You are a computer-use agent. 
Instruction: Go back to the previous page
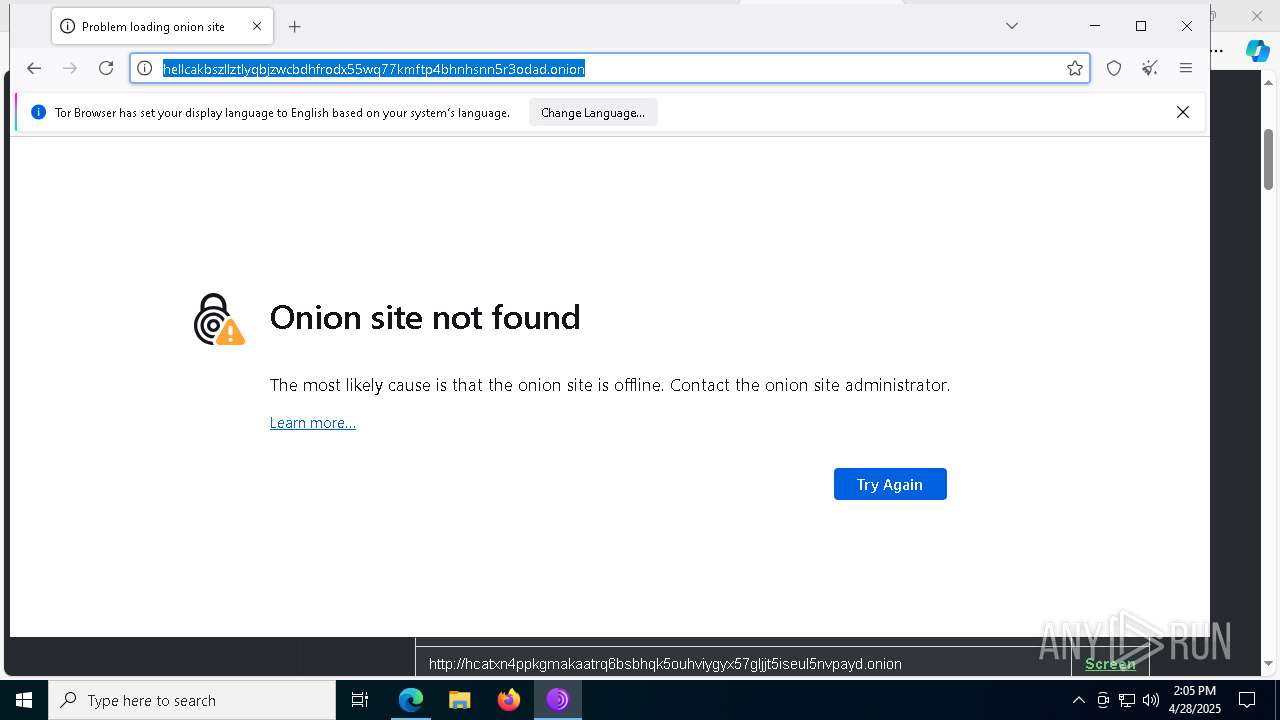coord(34,68)
